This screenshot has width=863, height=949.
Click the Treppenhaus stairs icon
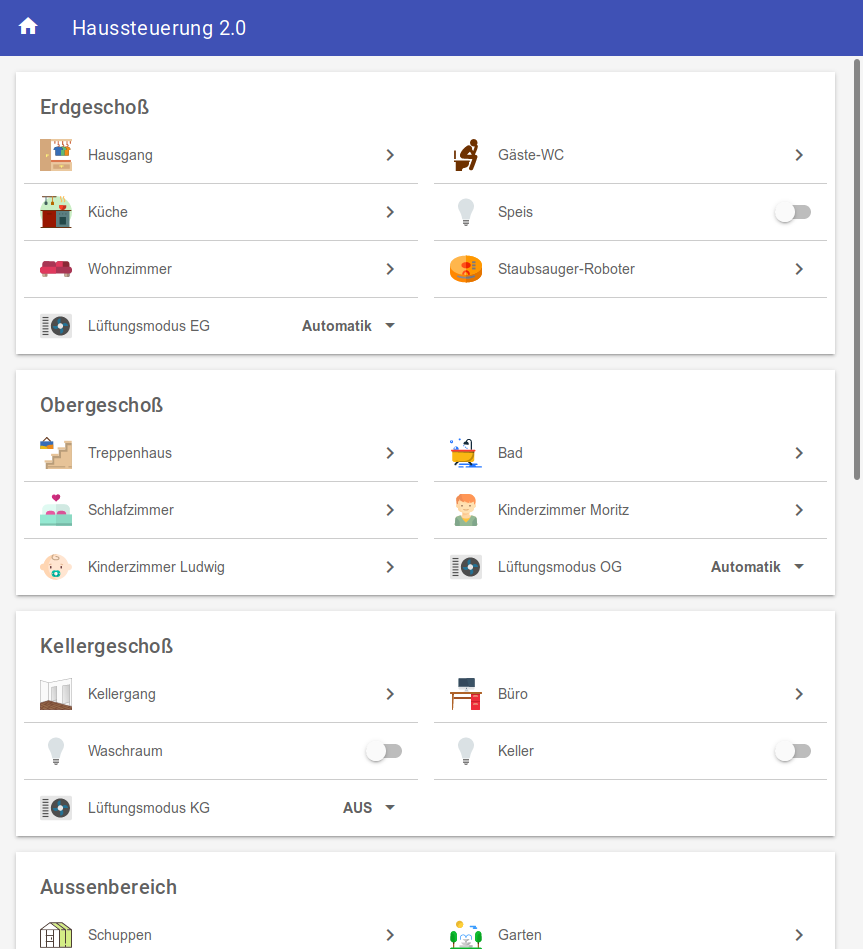56,453
